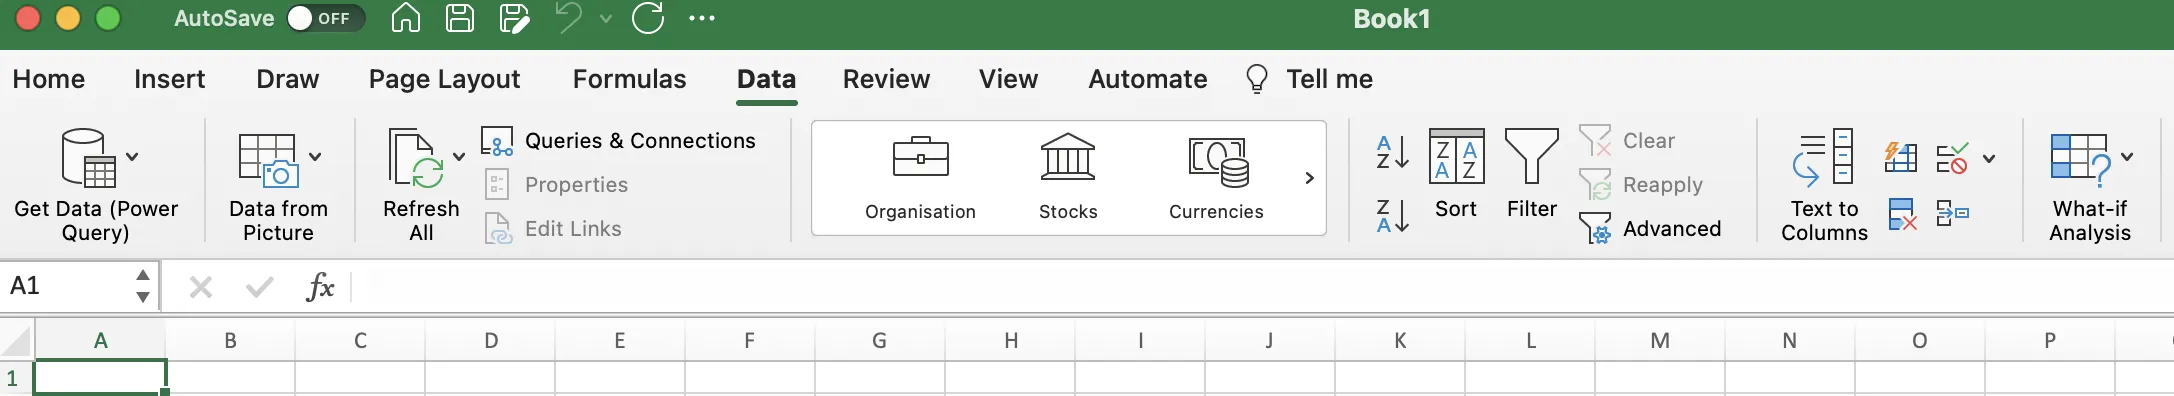Screen dimensions: 2174x396
Task: Select row 1 header
Action: coord(16,379)
